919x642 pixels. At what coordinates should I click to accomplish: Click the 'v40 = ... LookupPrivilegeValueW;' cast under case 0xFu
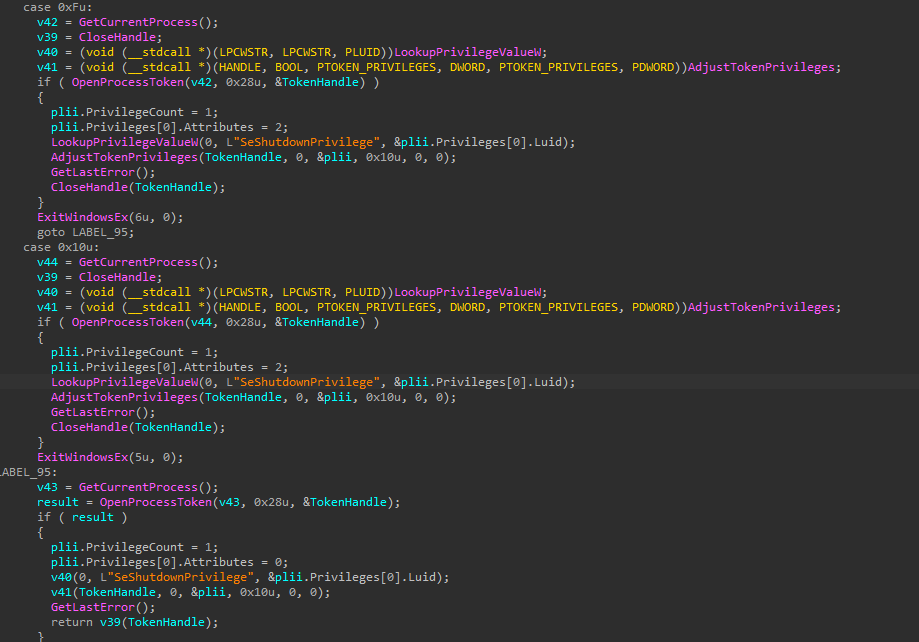pos(292,52)
